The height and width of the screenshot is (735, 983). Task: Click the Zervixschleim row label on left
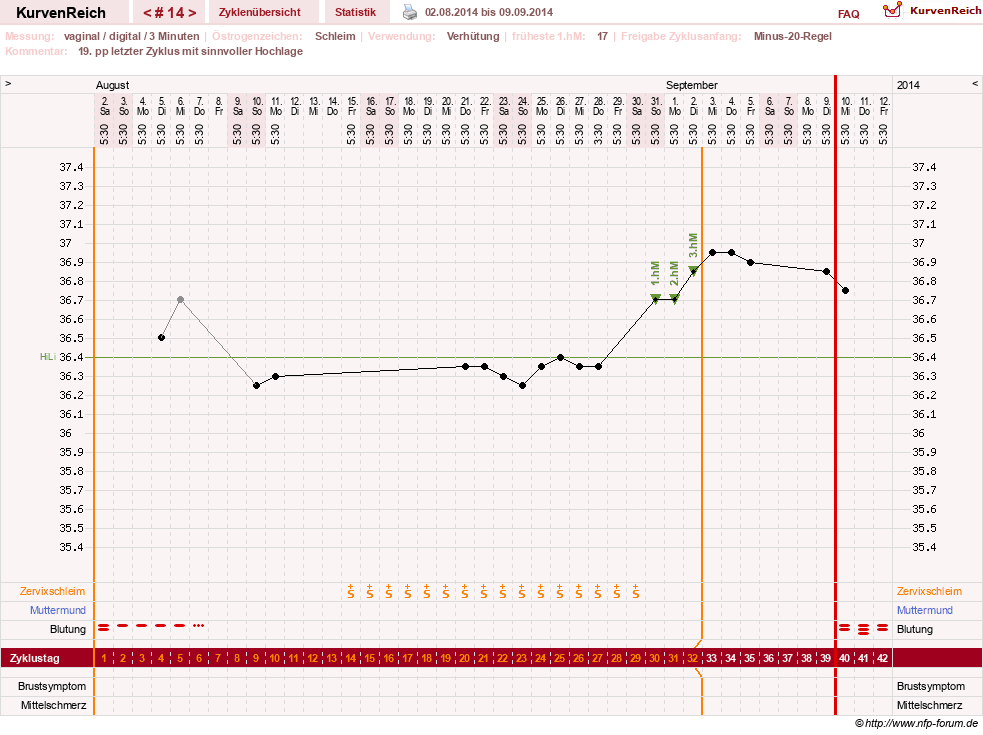coord(52,591)
